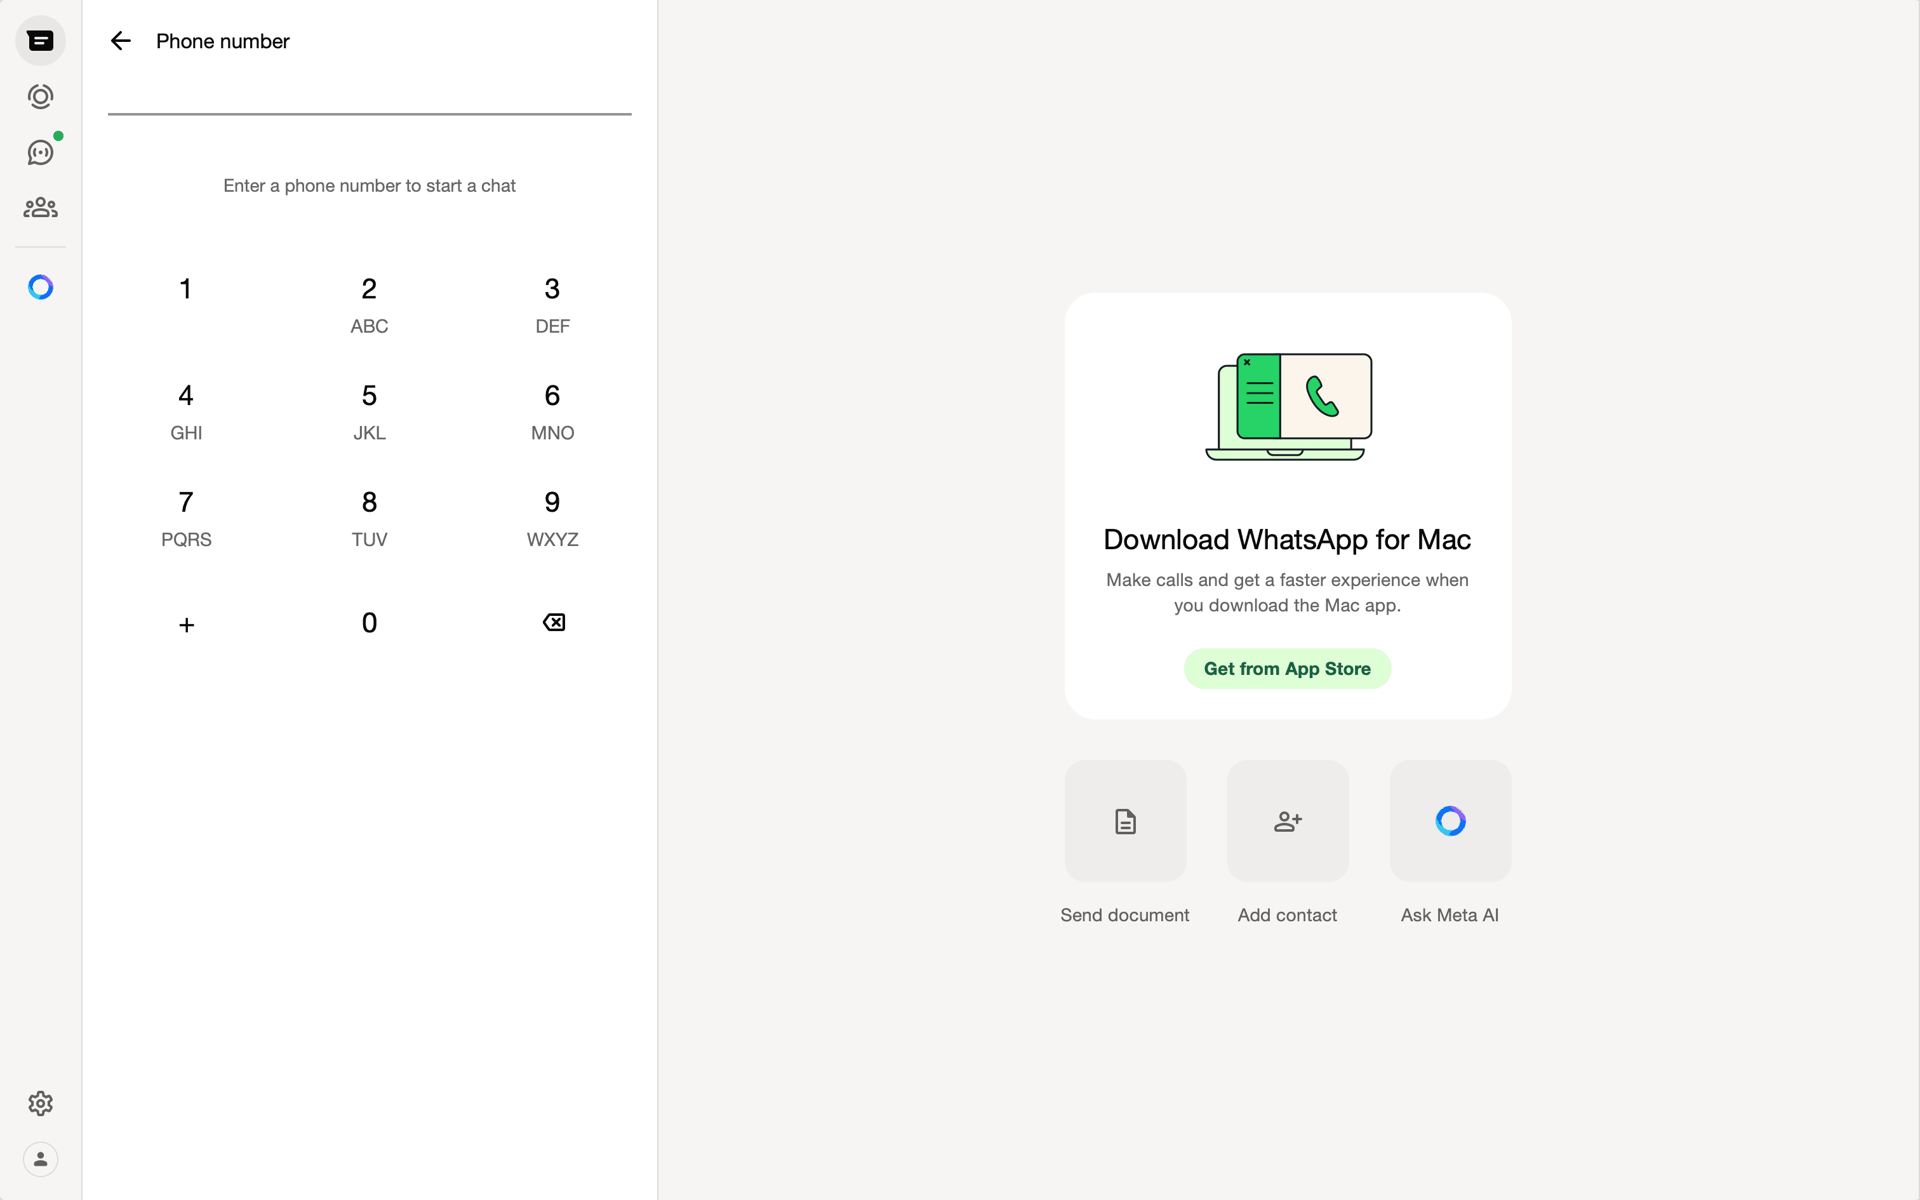1920x1200 pixels.
Task: Tap dial pad key 4 GHI
Action: click(x=186, y=411)
